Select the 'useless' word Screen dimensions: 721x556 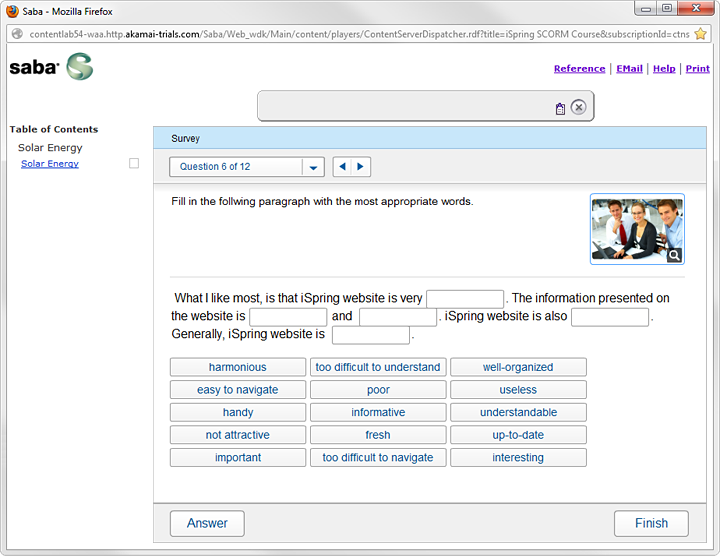(518, 390)
